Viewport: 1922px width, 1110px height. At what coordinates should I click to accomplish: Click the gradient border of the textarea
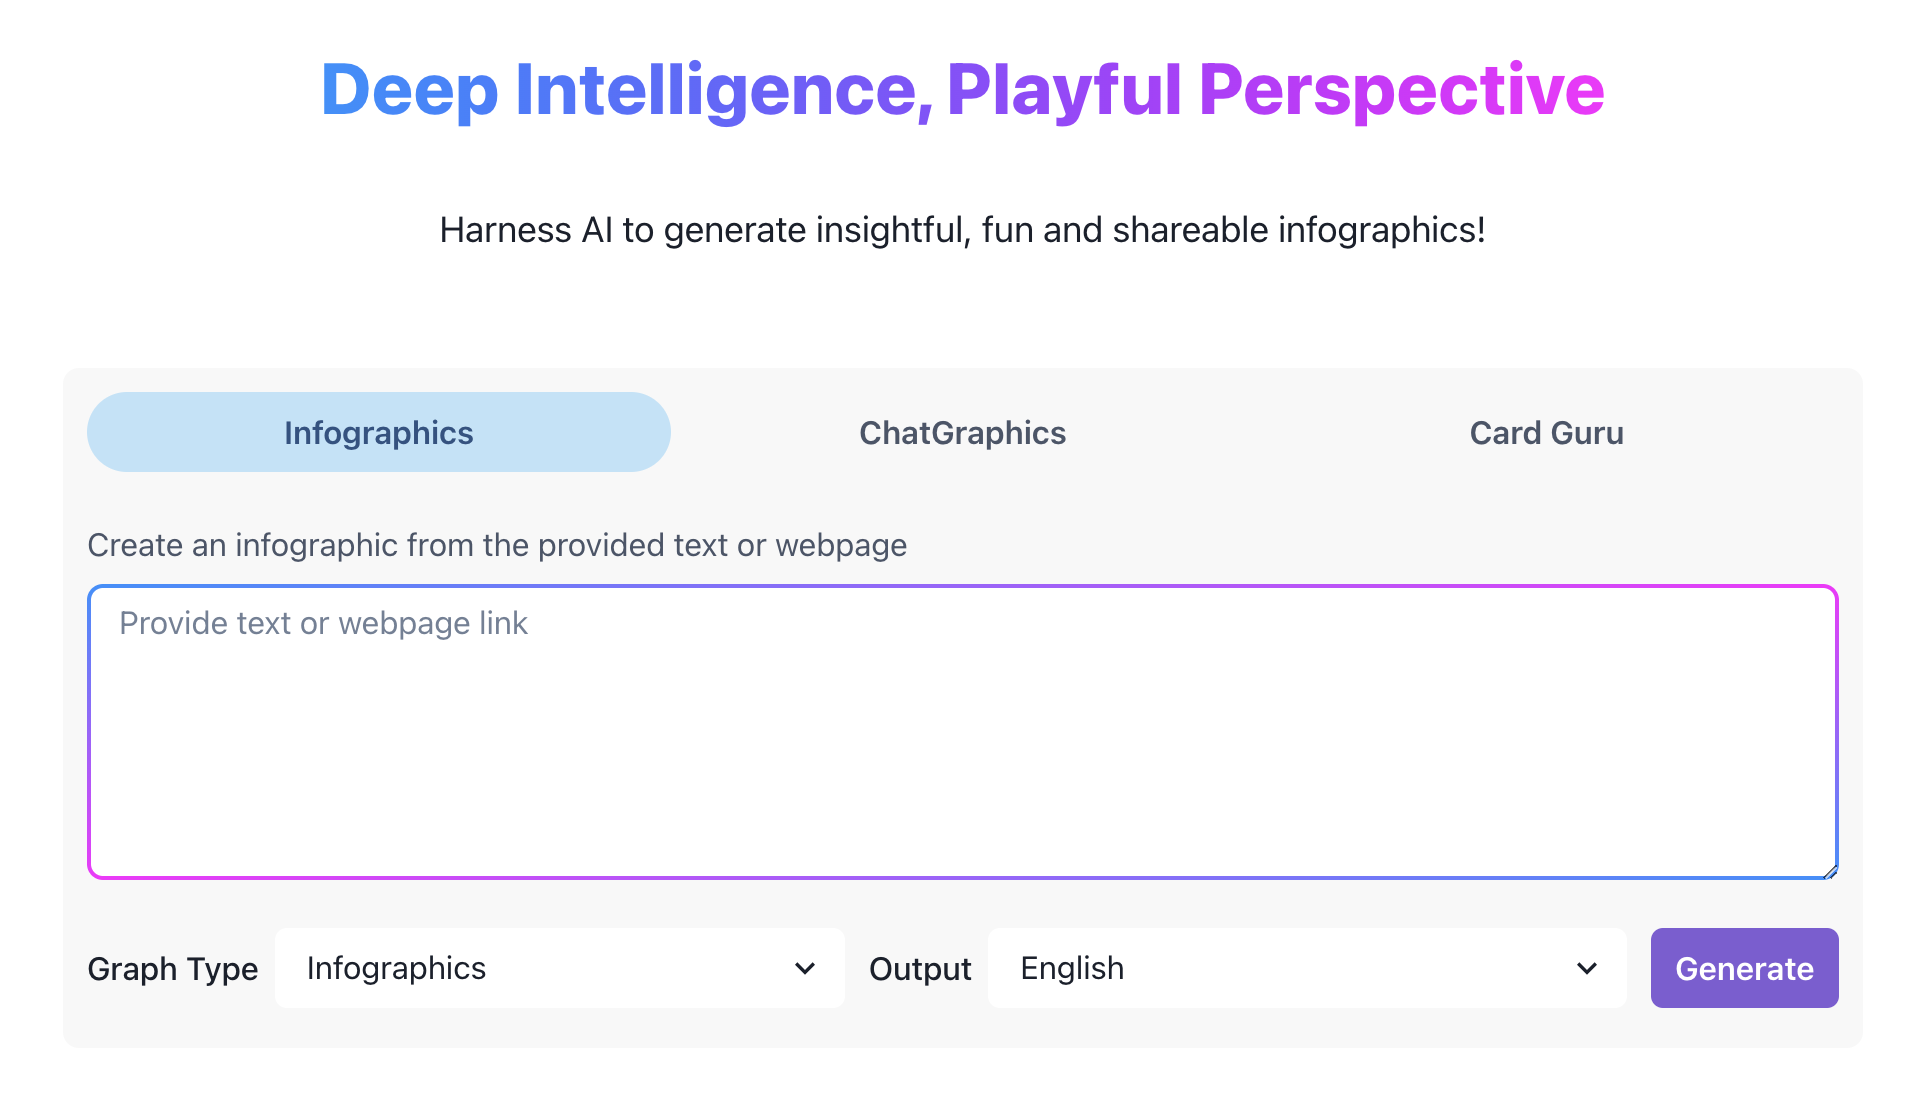pyautogui.click(x=960, y=588)
